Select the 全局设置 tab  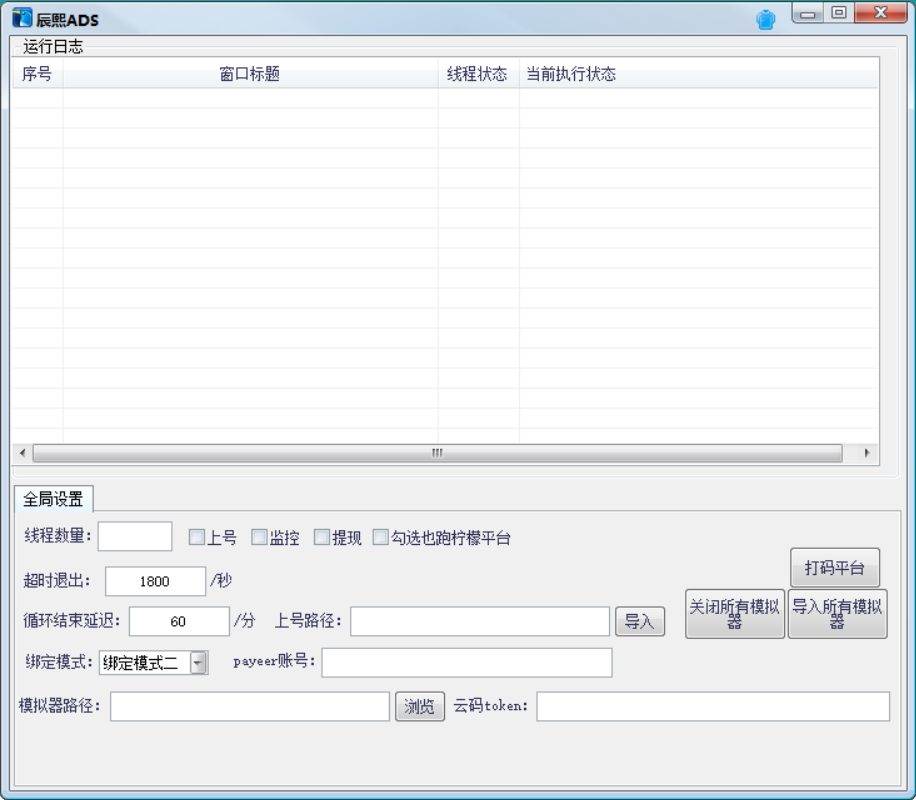[x=53, y=499]
